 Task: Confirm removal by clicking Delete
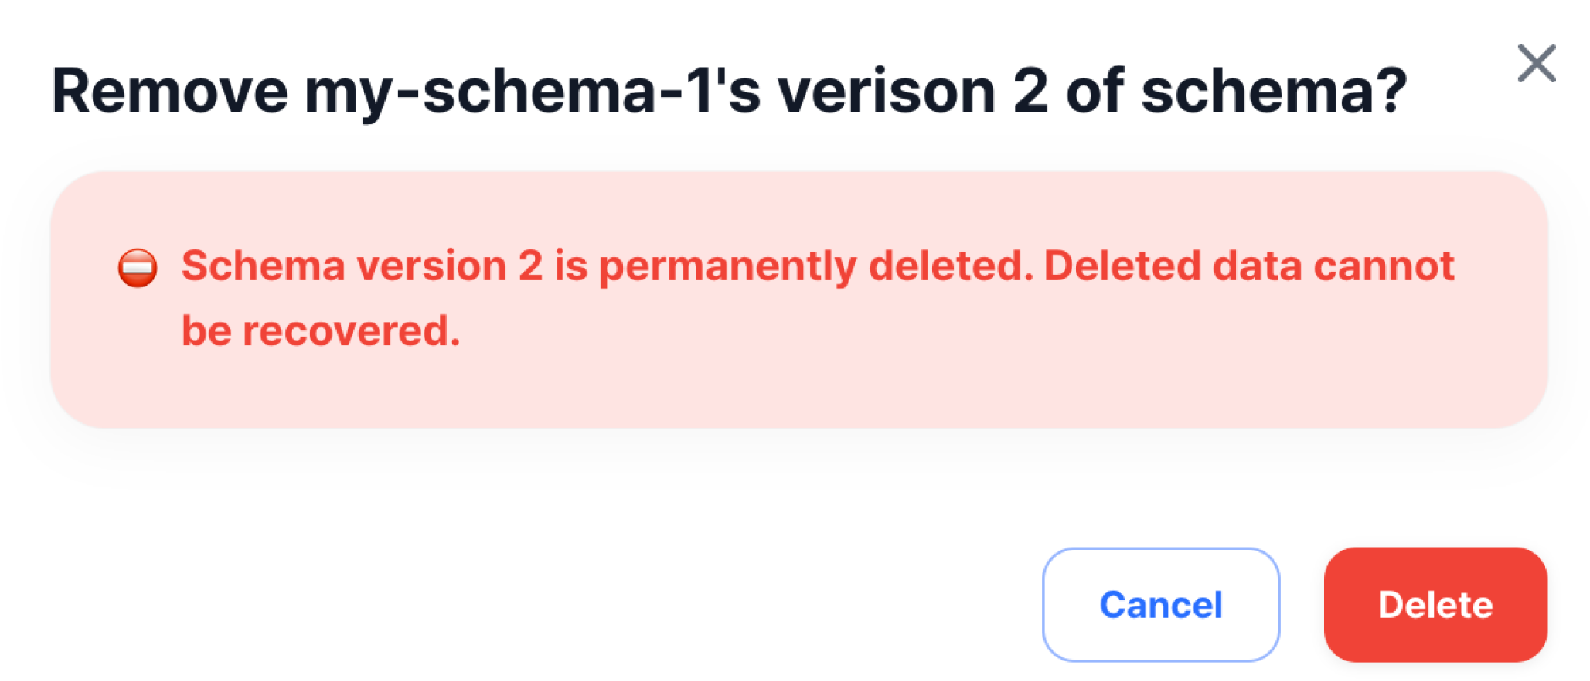1434,604
